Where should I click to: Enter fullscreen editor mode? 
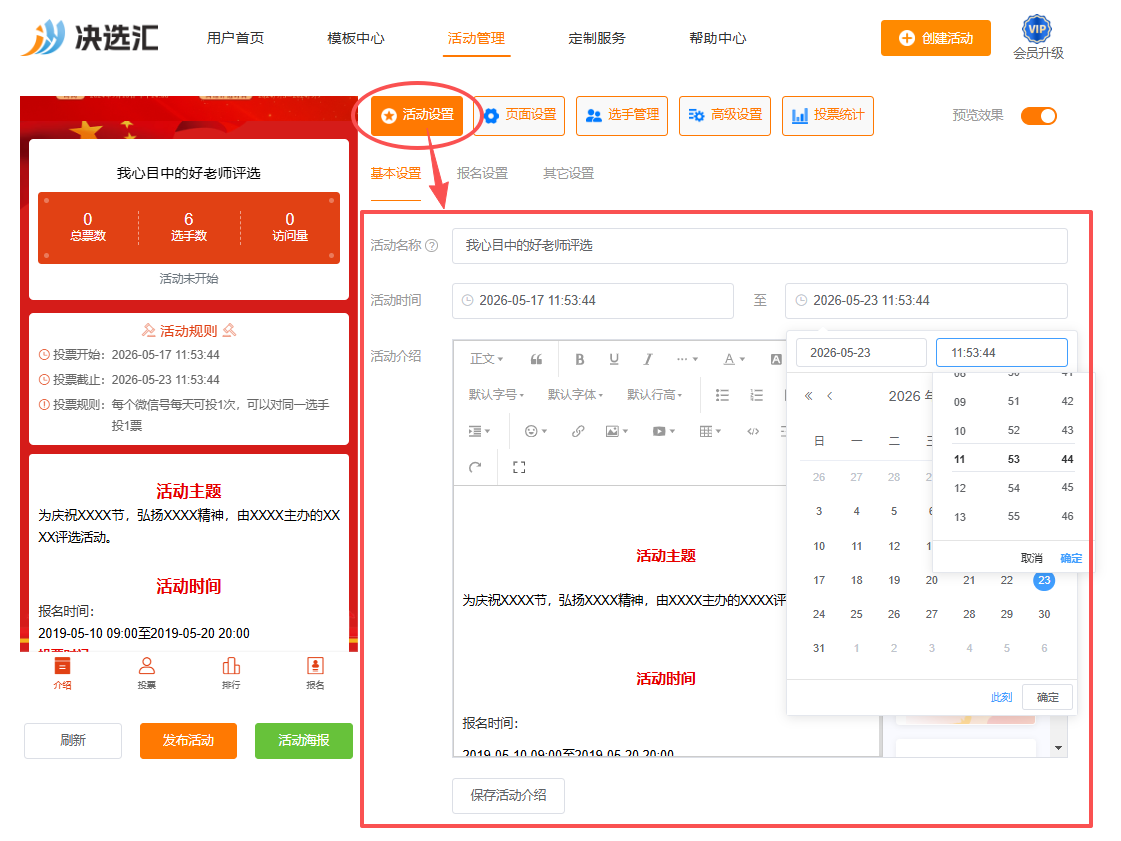pyautogui.click(x=519, y=468)
